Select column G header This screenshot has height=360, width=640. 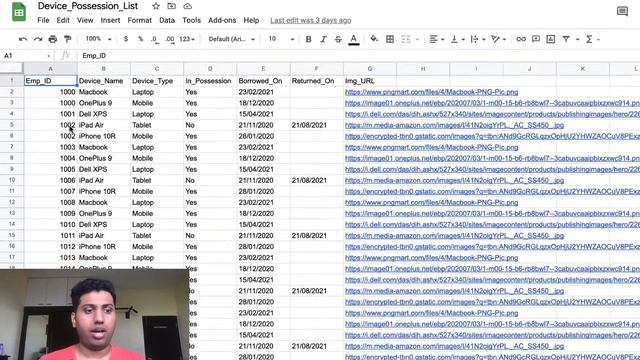370,69
